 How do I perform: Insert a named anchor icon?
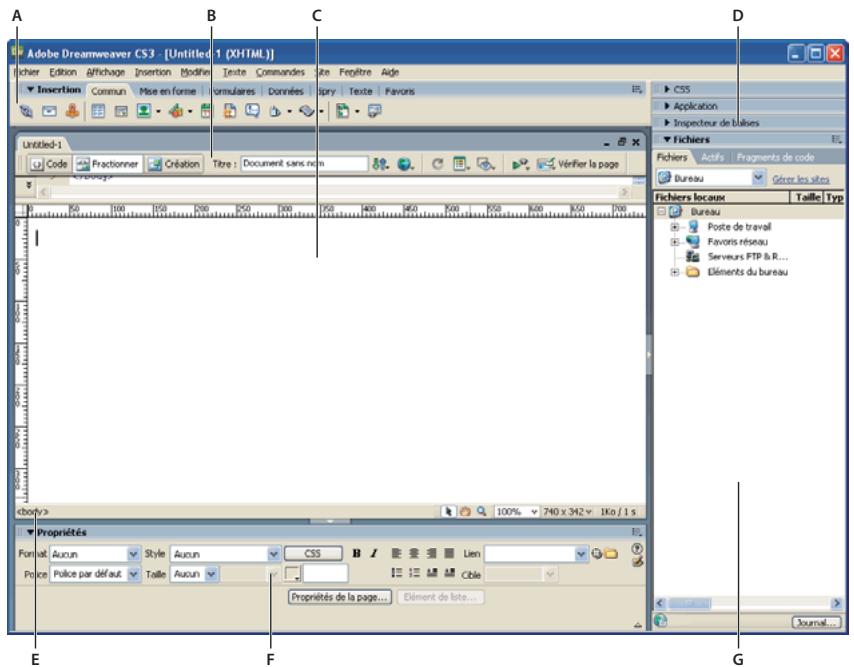[72, 111]
